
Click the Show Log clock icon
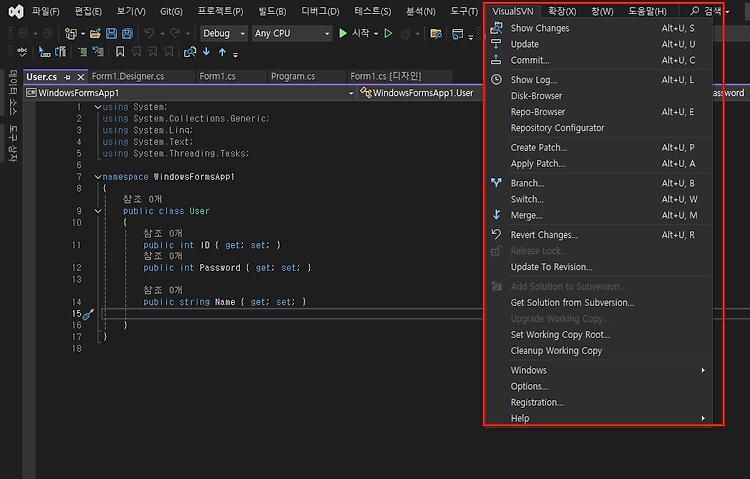tap(496, 79)
